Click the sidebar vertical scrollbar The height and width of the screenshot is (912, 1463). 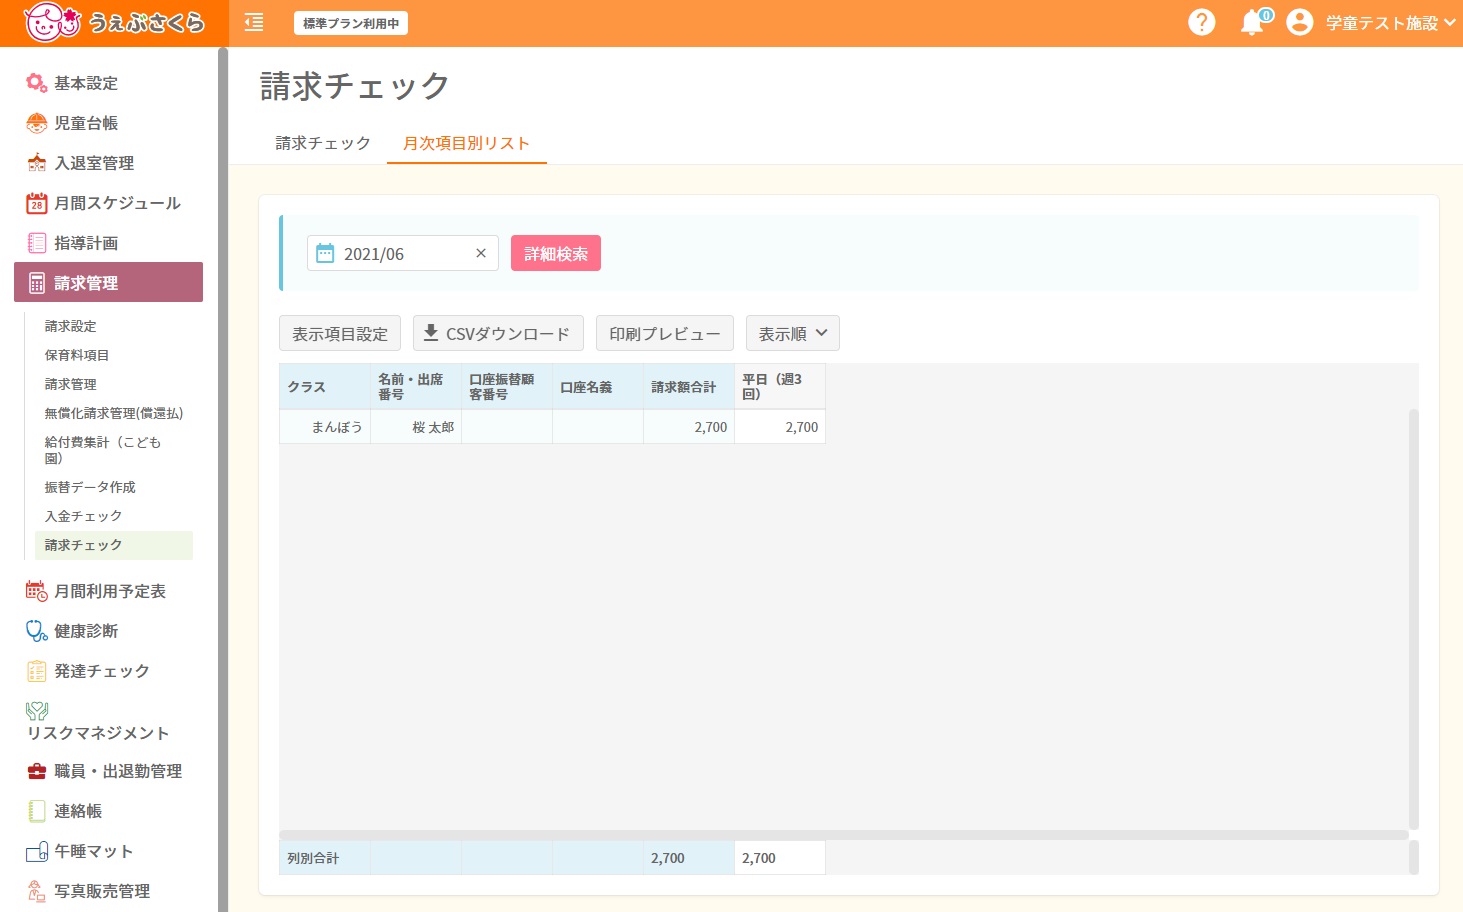tap(223, 479)
